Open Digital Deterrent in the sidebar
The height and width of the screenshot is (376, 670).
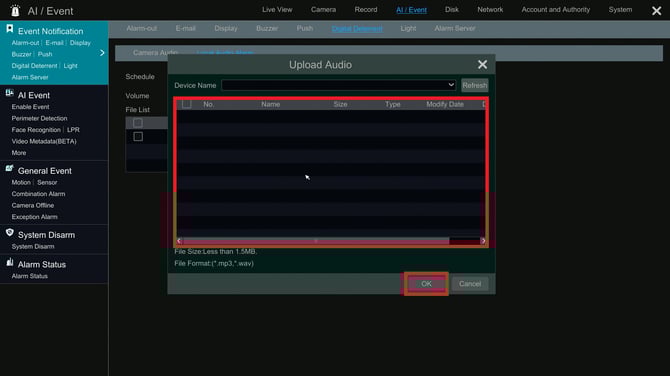click(34, 66)
